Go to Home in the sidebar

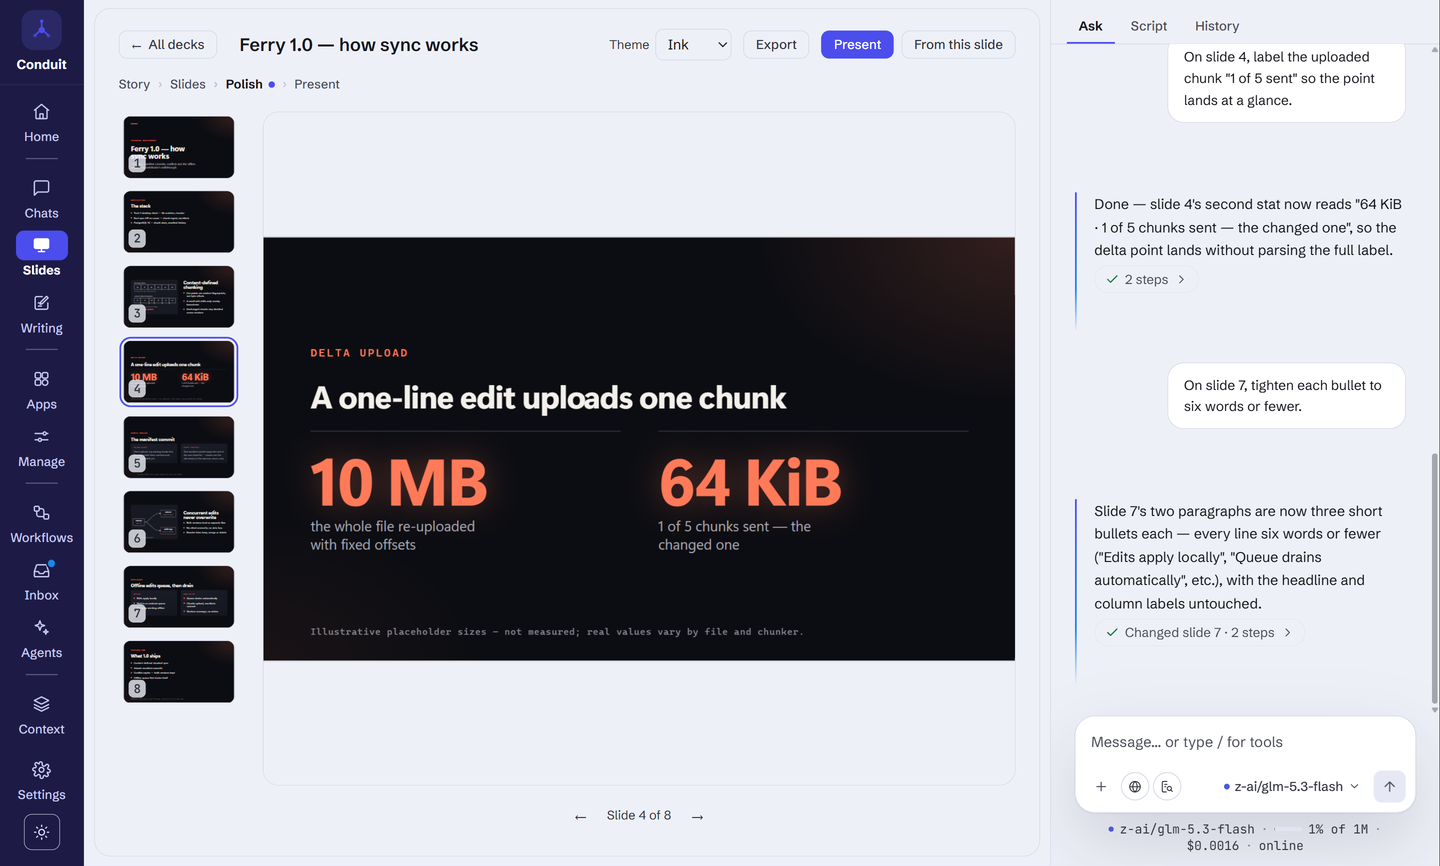pyautogui.click(x=41, y=123)
